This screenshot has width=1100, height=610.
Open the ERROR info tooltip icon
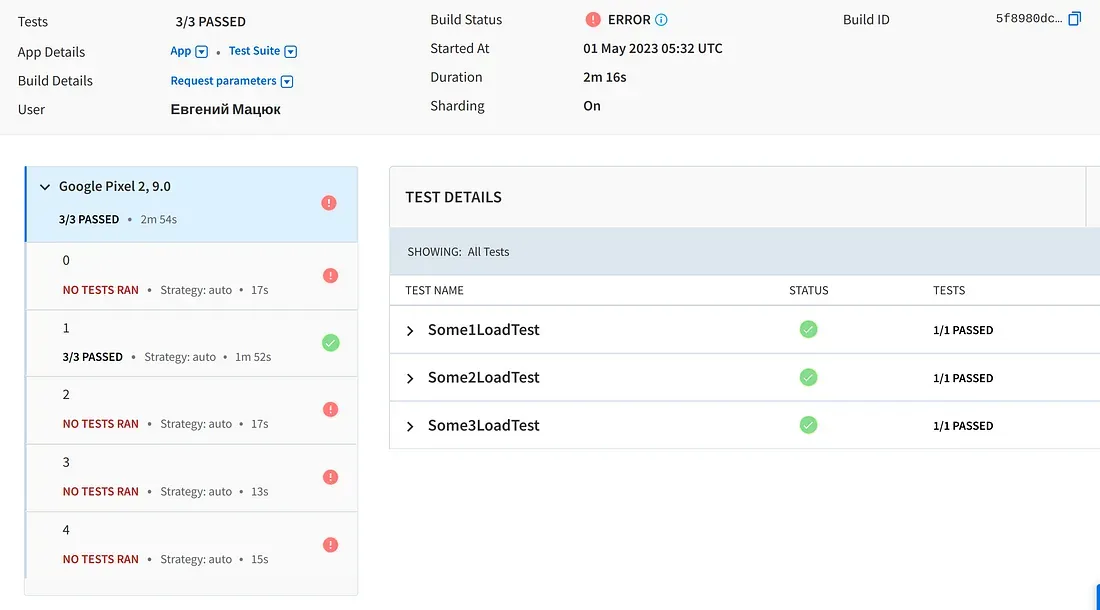click(x=661, y=20)
